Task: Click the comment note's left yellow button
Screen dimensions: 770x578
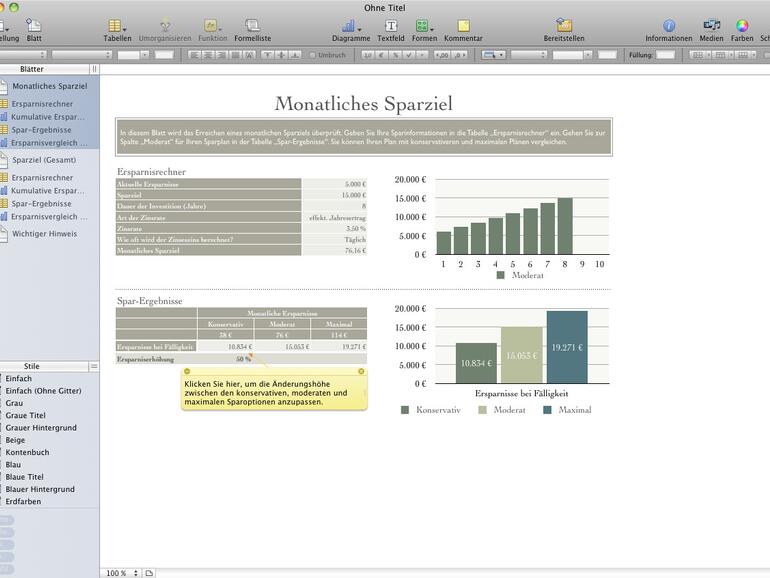Action: (187, 371)
